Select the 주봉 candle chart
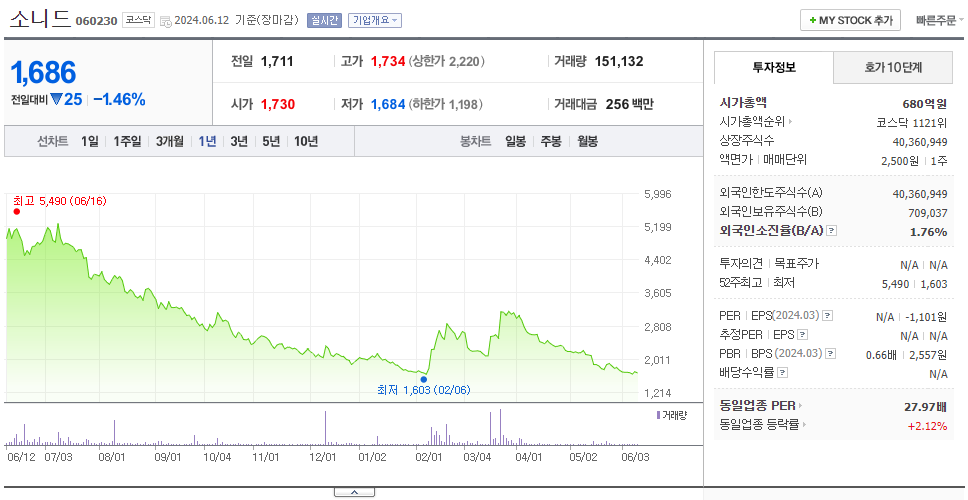 551,141
